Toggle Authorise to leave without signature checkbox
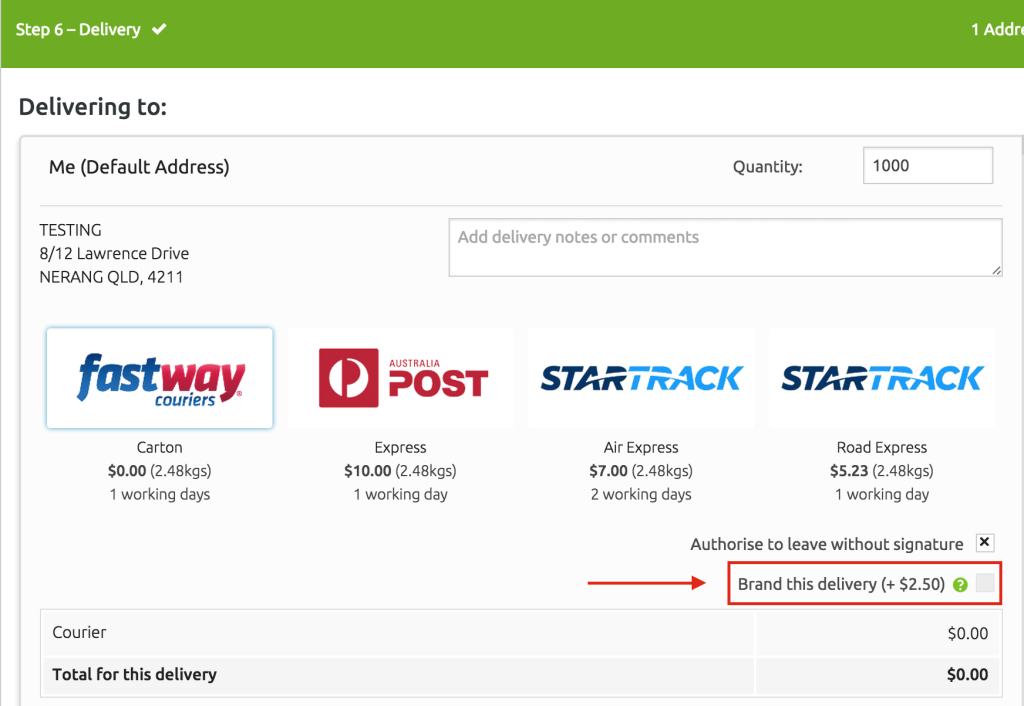Screen dimensions: 1024x706 [985, 543]
